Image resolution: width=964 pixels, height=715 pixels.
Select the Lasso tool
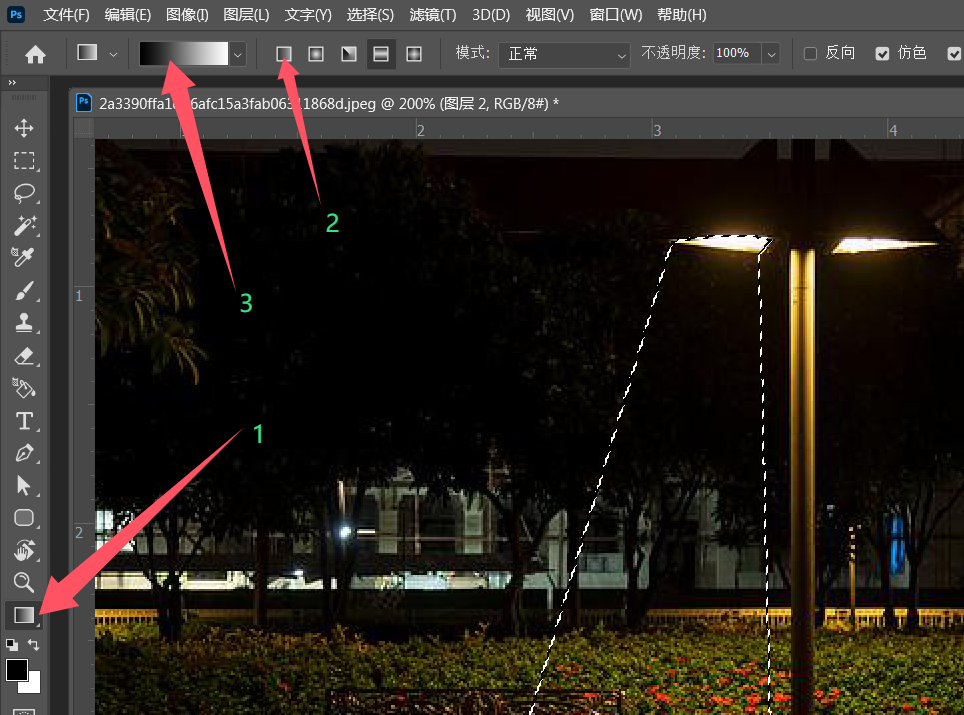click(24, 193)
